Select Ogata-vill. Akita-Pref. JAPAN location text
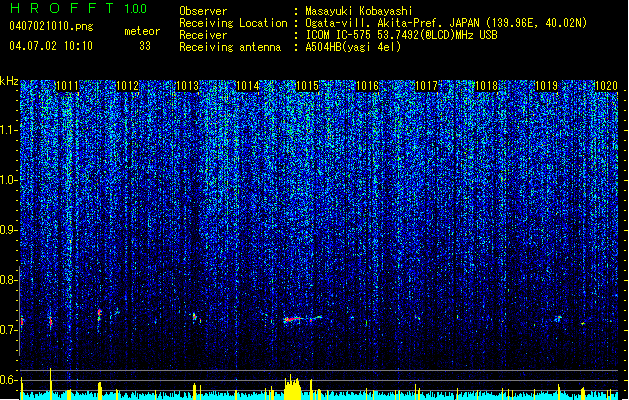The image size is (629, 400). tap(446, 23)
